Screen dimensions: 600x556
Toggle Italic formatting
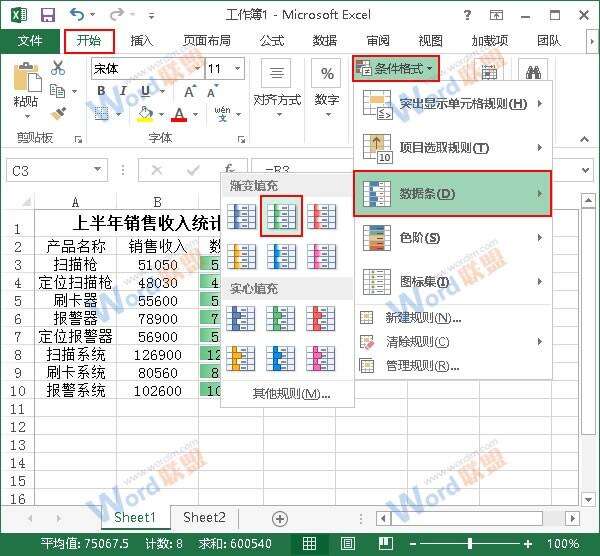(x=123, y=91)
